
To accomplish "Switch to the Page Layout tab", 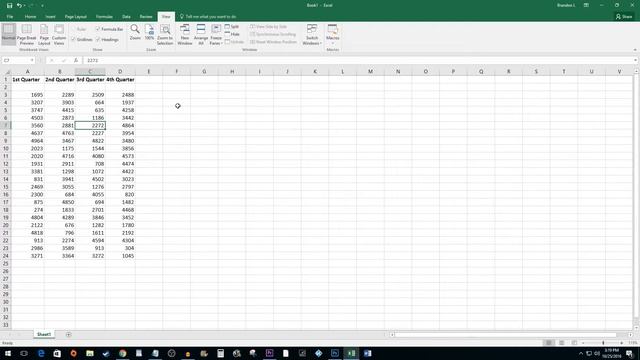I will click(76, 17).
